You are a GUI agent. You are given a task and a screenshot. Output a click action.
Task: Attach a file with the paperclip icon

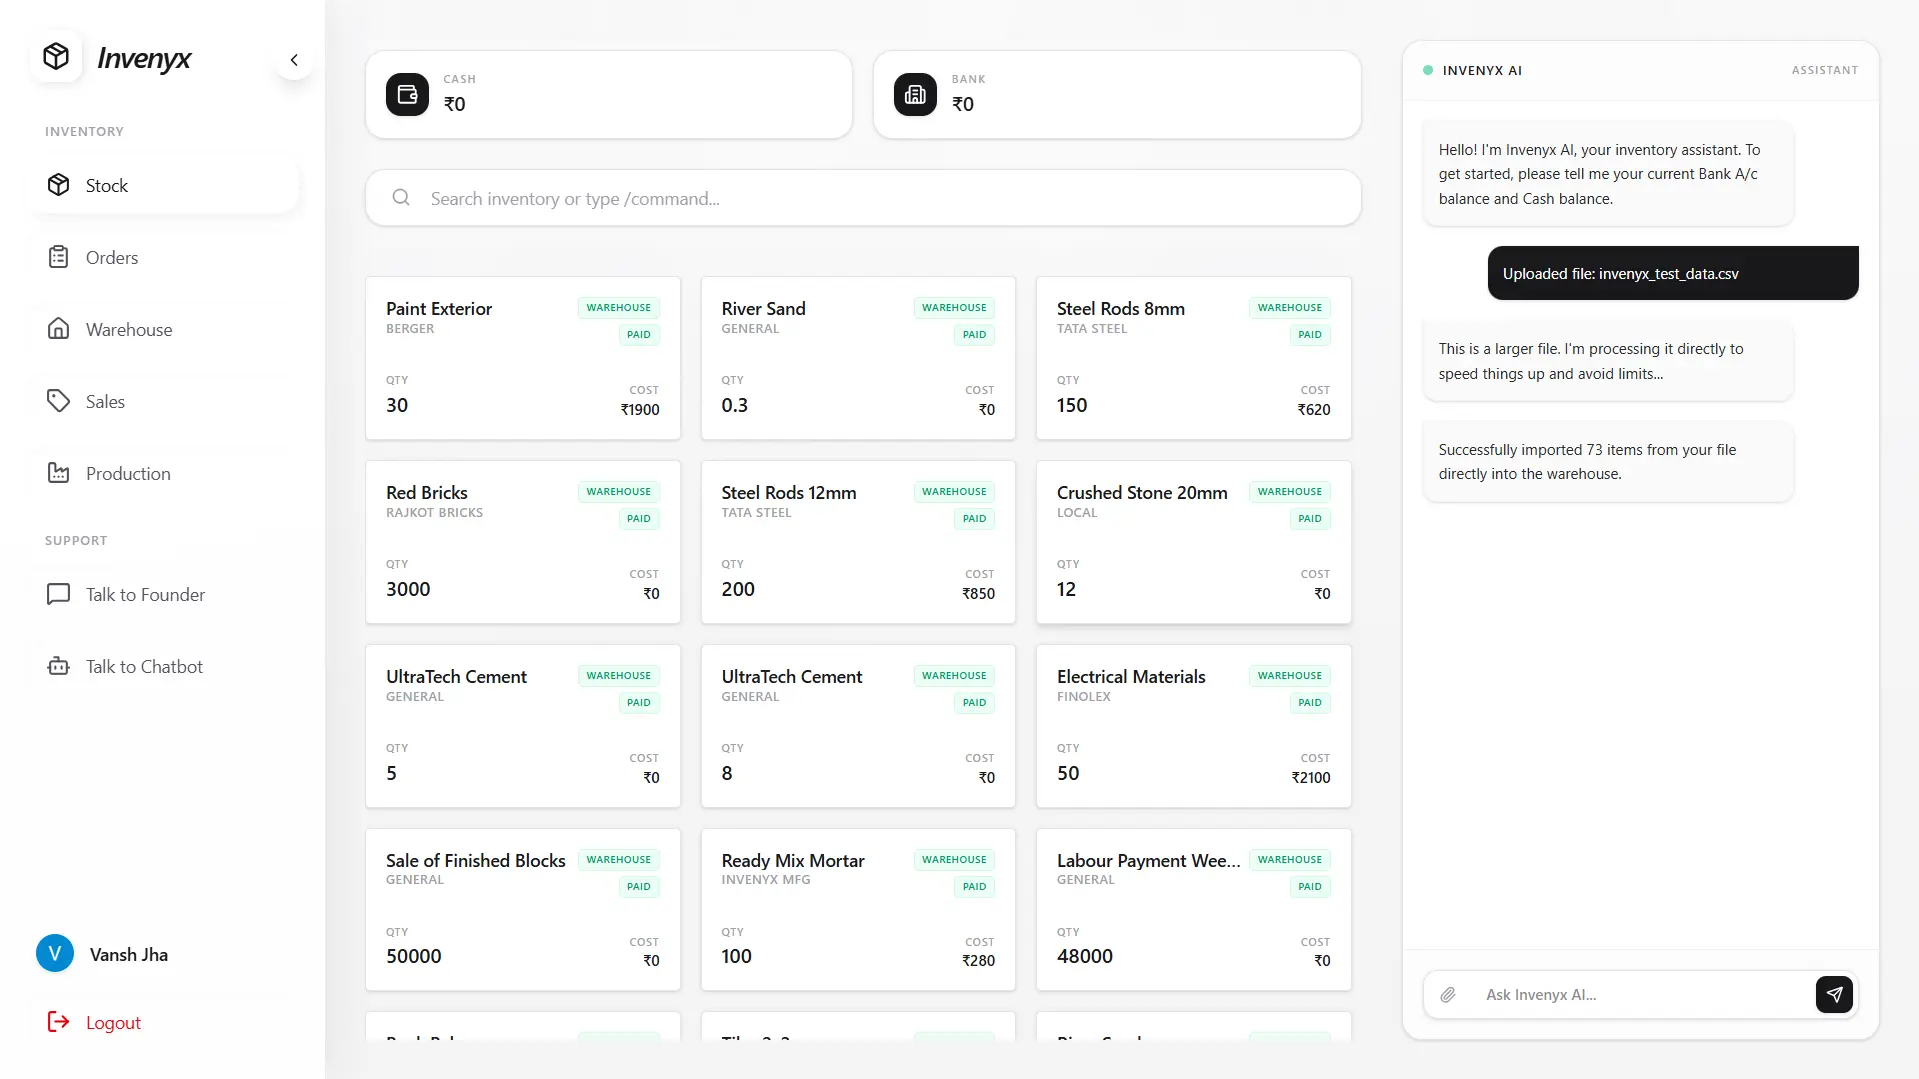[1448, 995]
